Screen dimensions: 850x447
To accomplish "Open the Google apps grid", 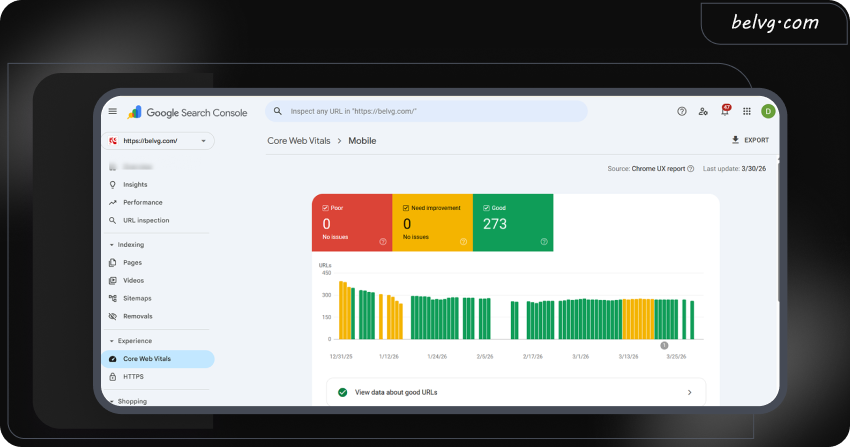I will coord(746,111).
